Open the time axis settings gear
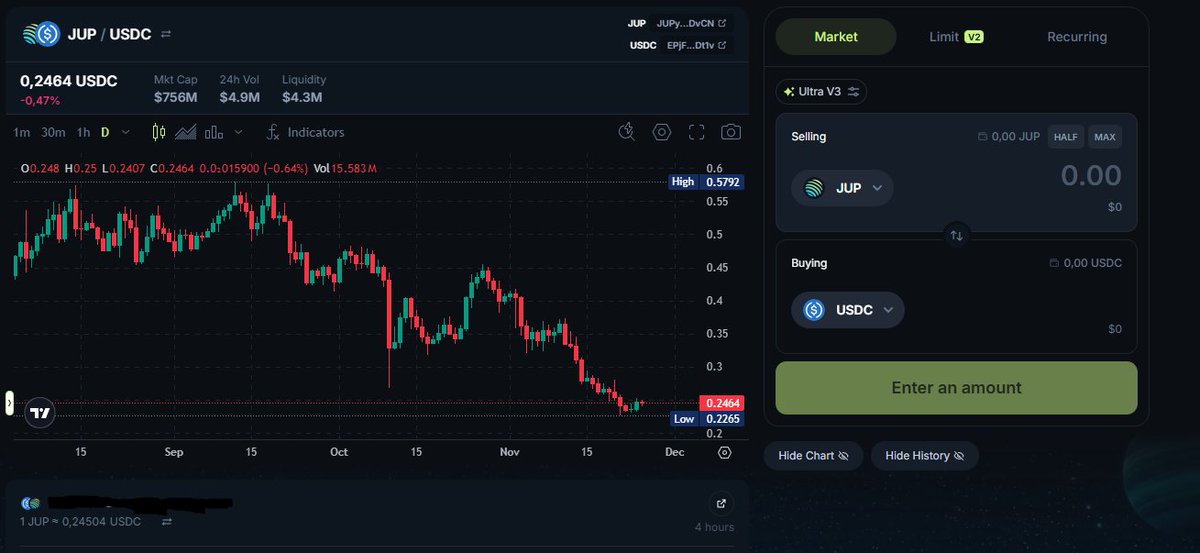 (725, 452)
